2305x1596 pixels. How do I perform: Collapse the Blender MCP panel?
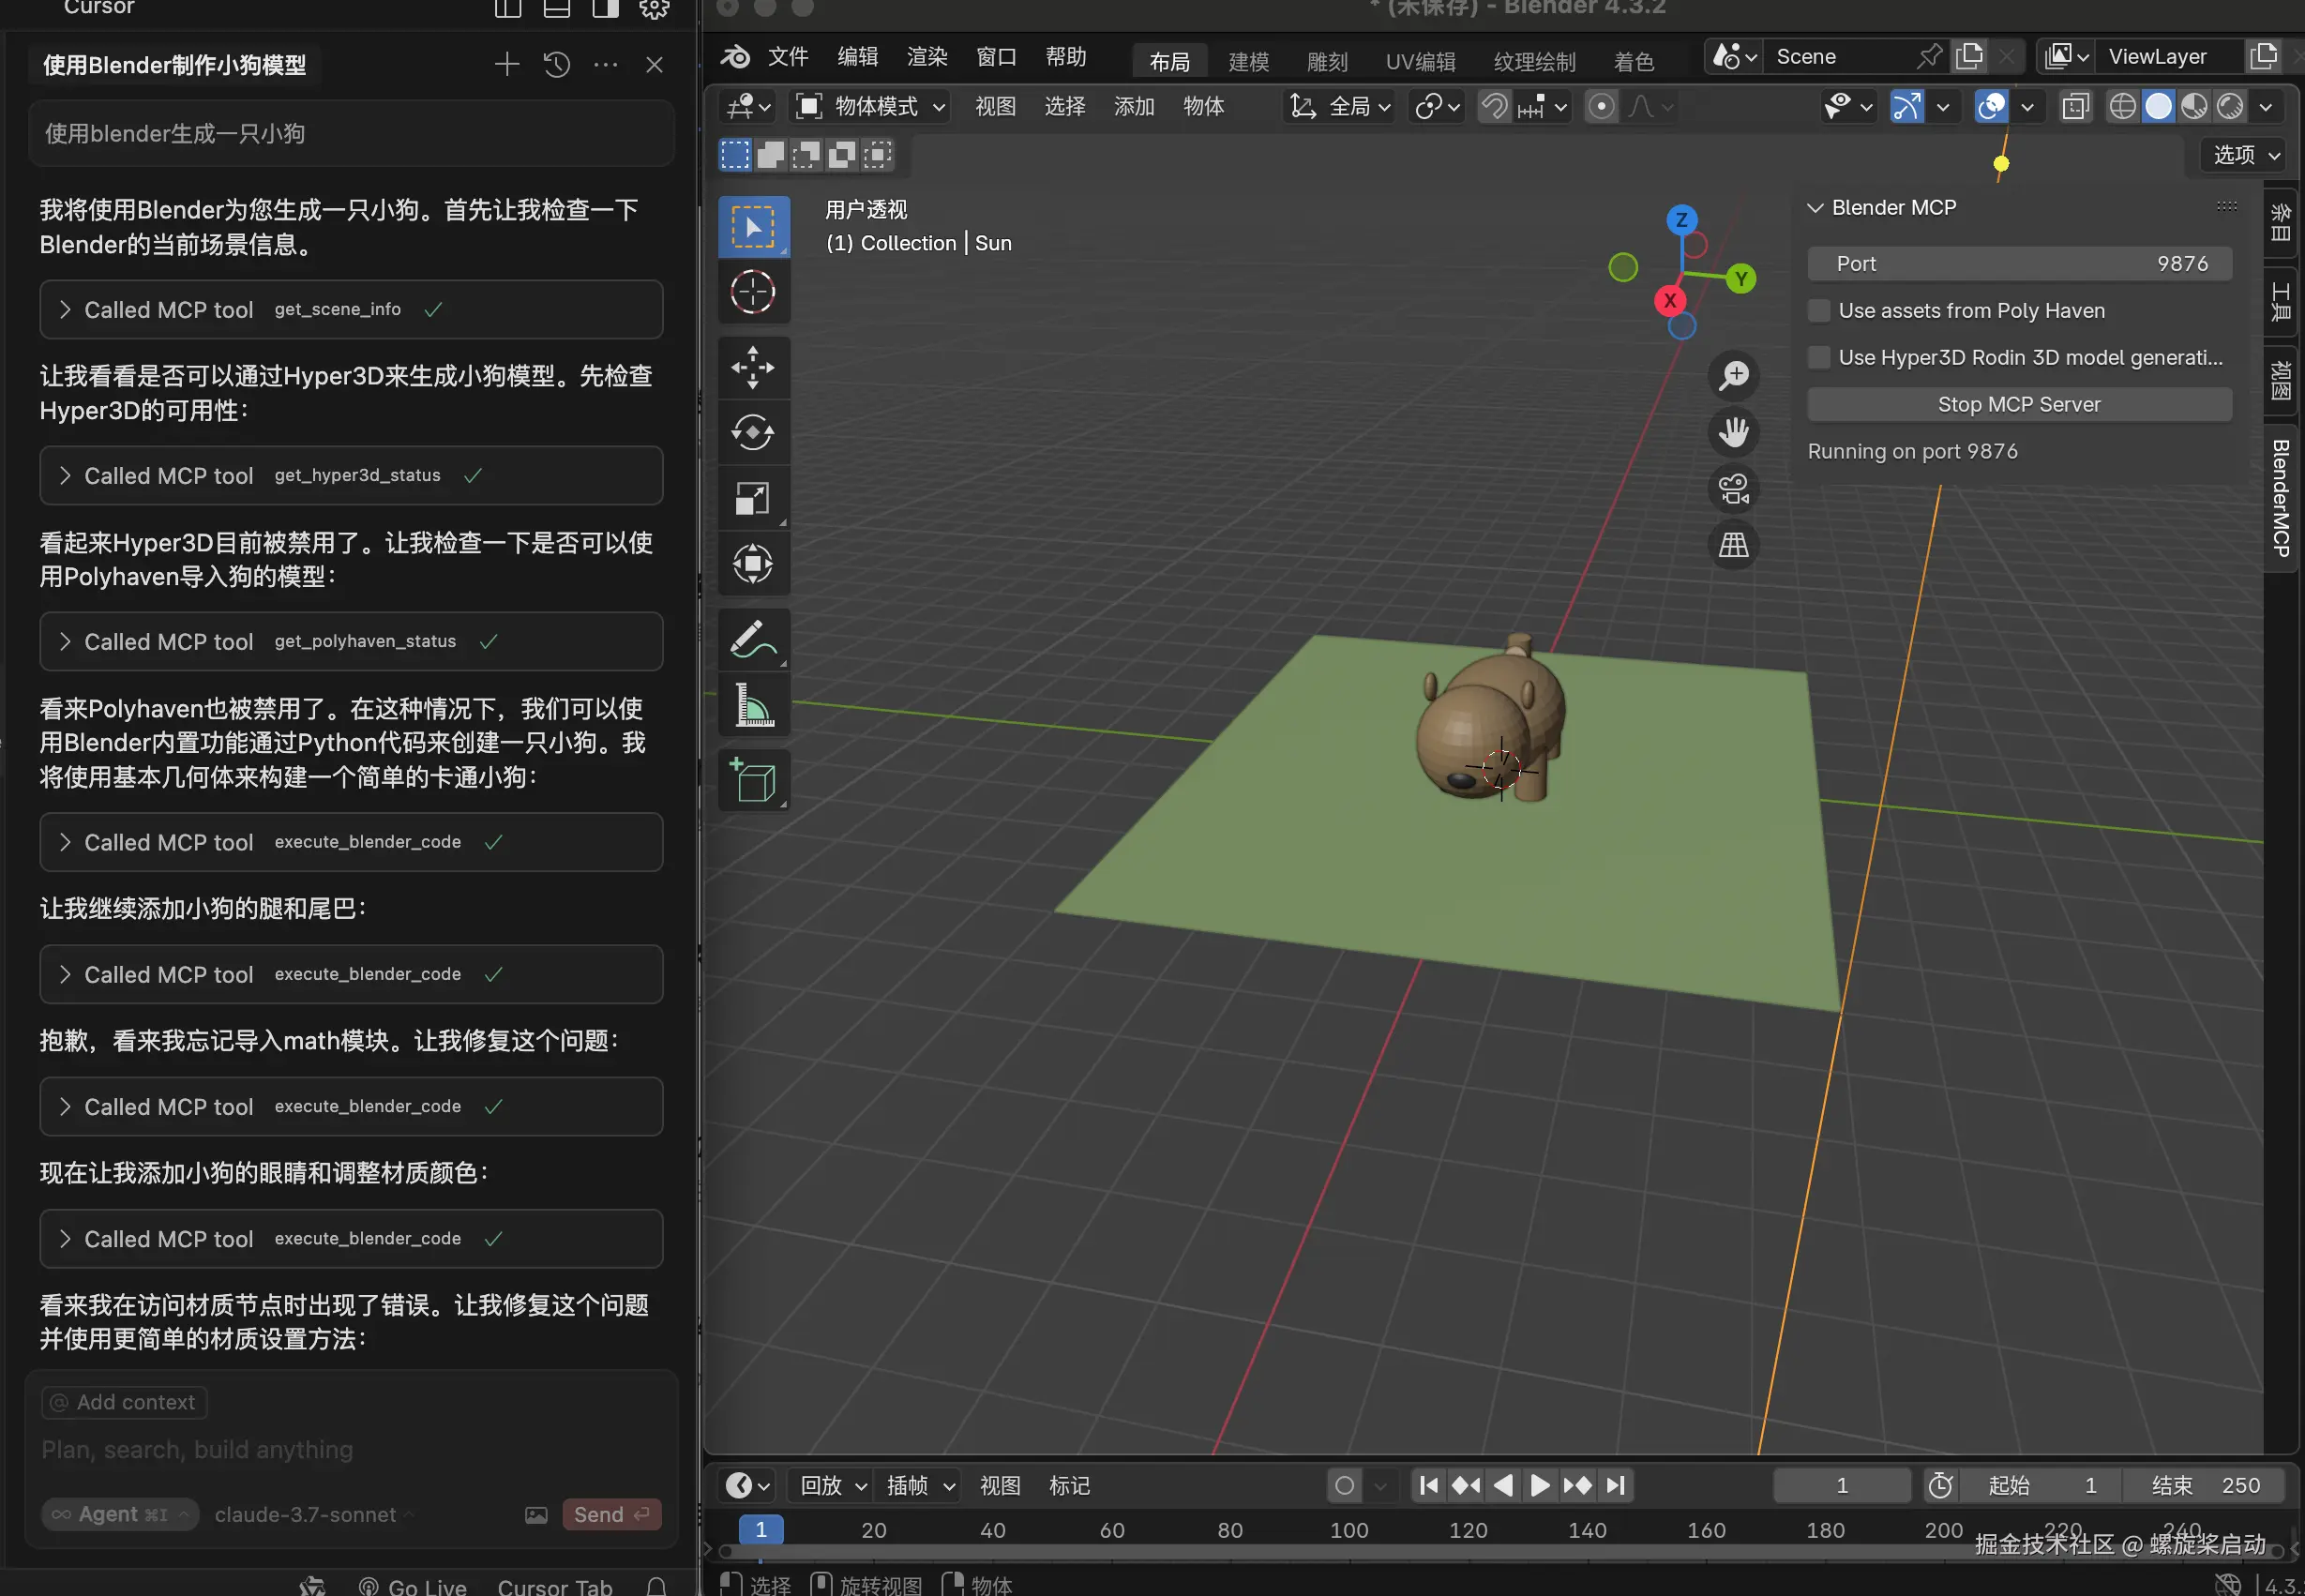pyautogui.click(x=1815, y=208)
